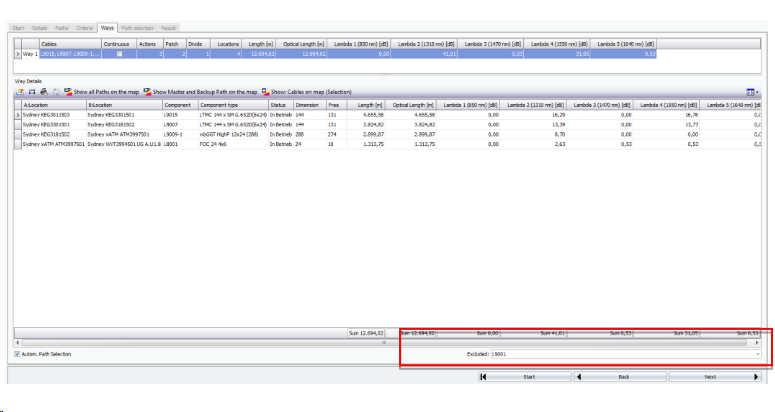775x412 pixels.
Task: Sort by Free column header
Action: (336, 105)
